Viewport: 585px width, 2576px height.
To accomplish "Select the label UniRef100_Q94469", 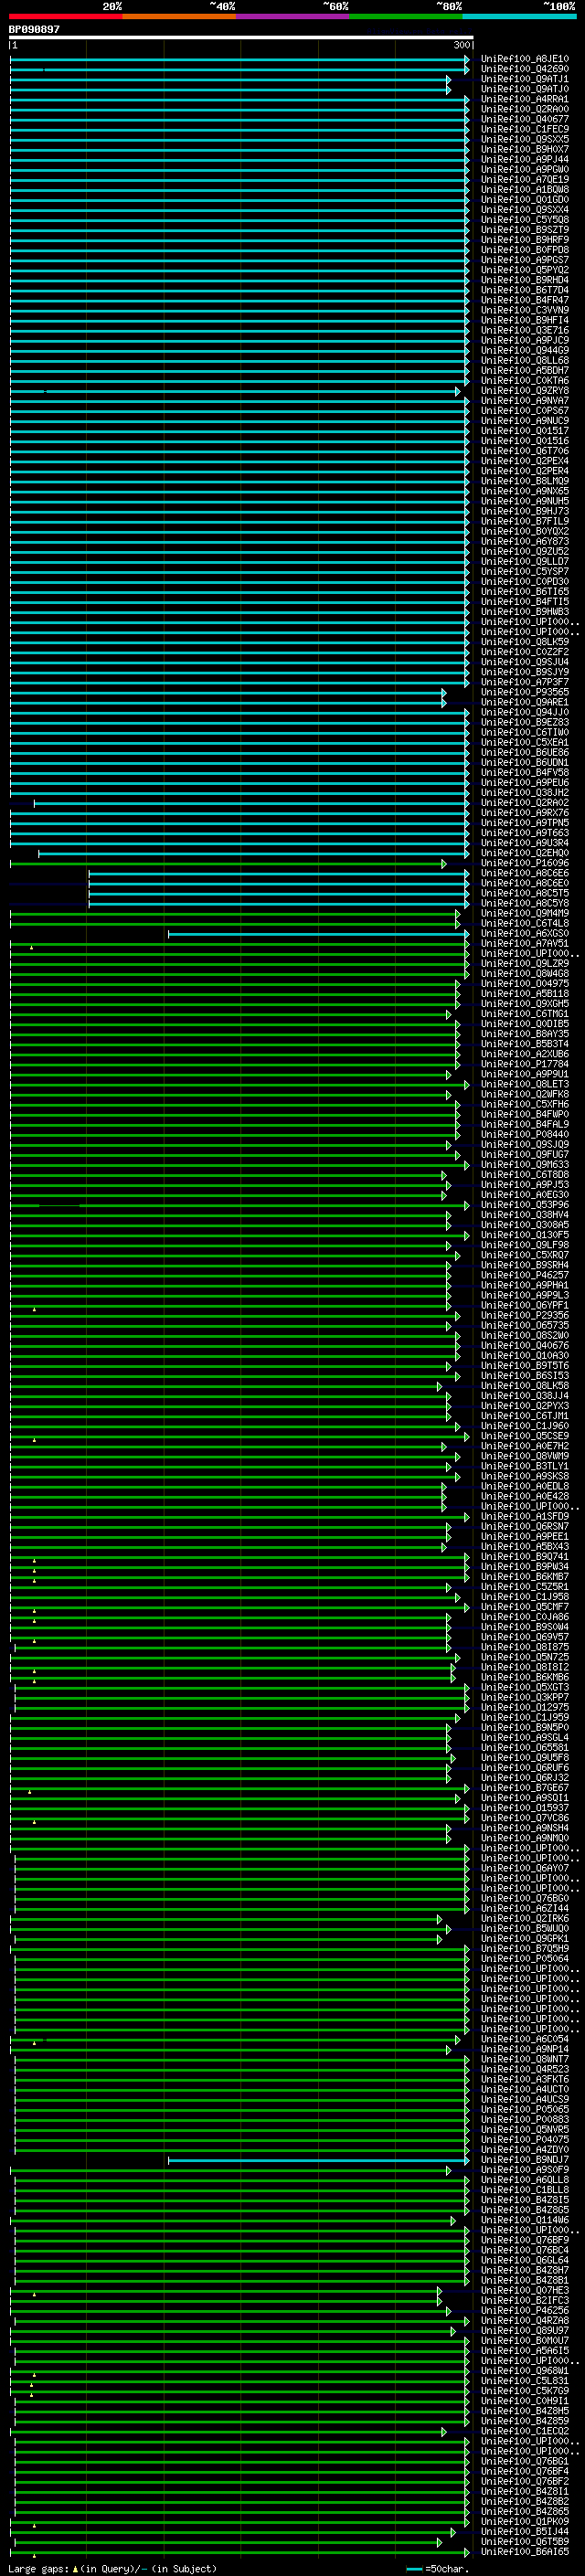I will [x=525, y=350].
